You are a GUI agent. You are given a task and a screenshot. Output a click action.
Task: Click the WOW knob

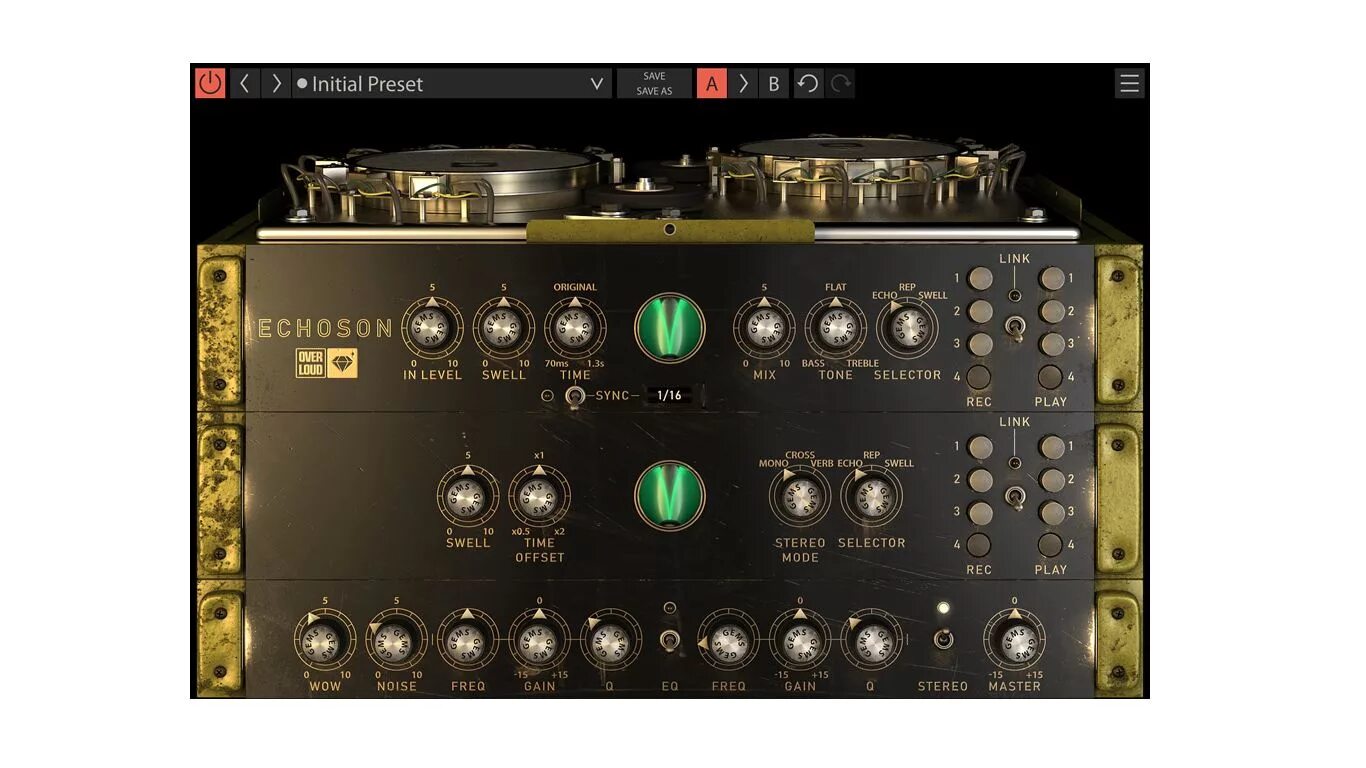click(325, 640)
